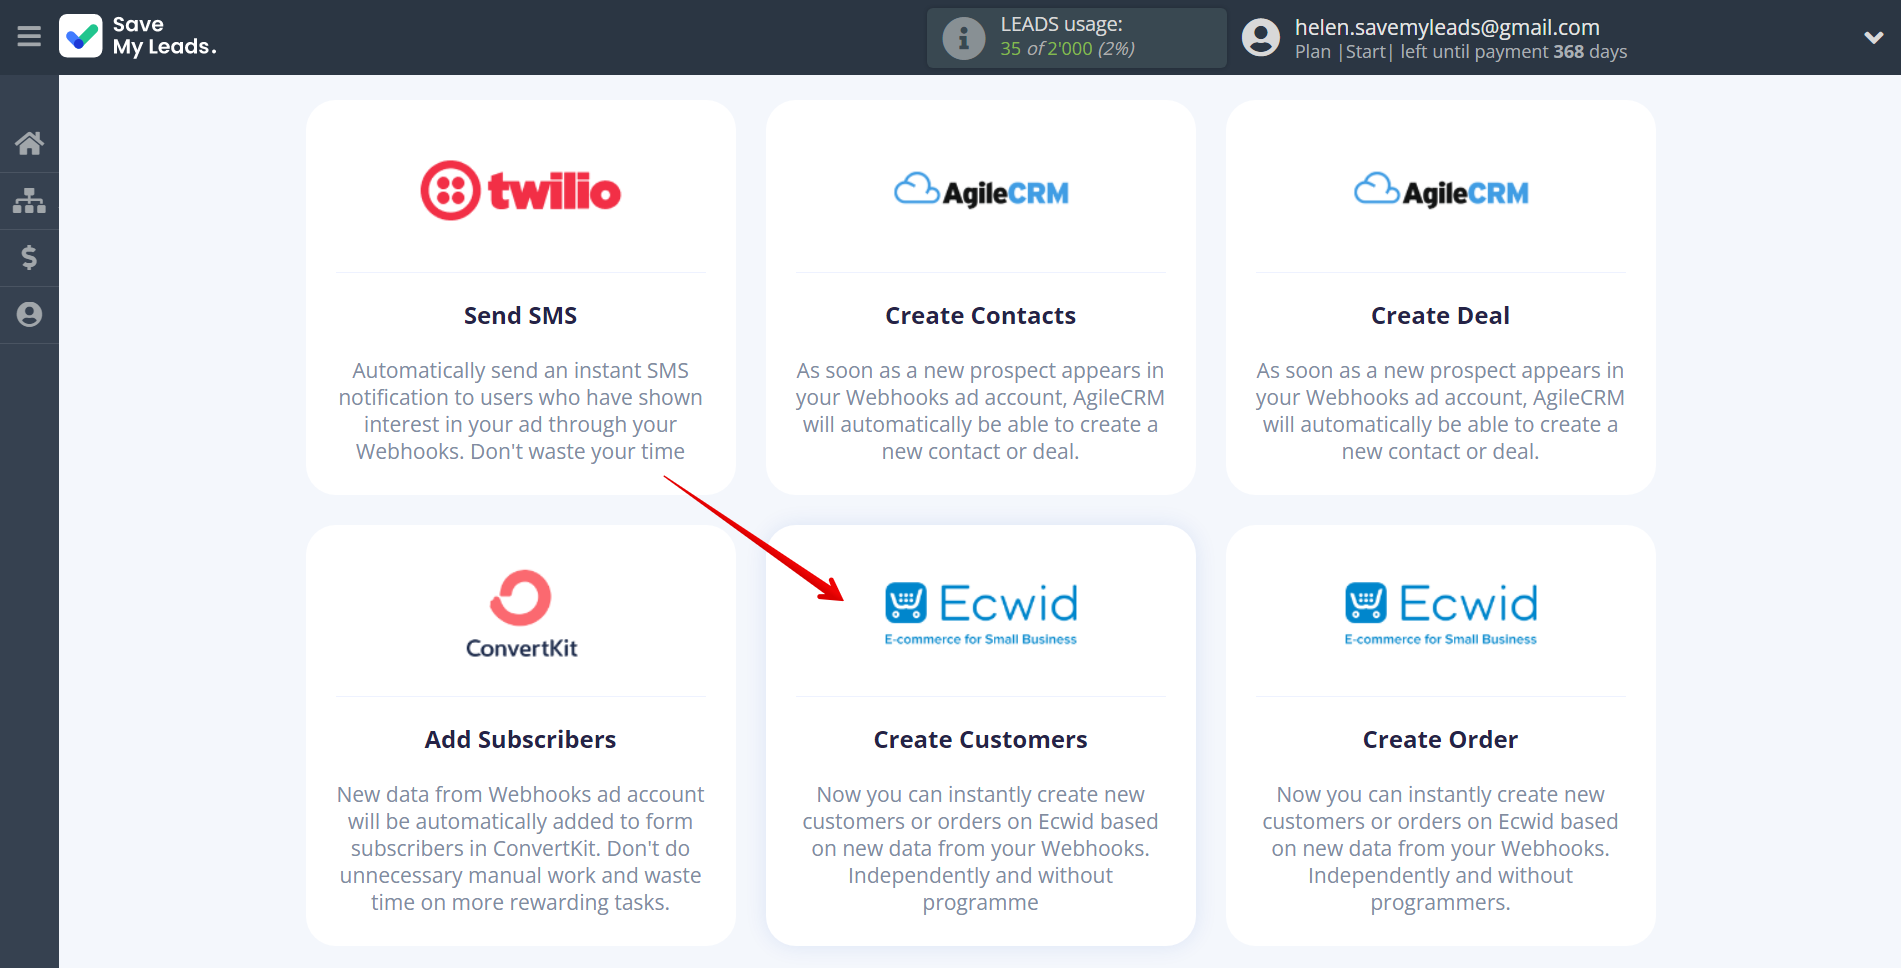This screenshot has width=1901, height=968.
Task: Select the Add Subscribers title
Action: point(521,740)
